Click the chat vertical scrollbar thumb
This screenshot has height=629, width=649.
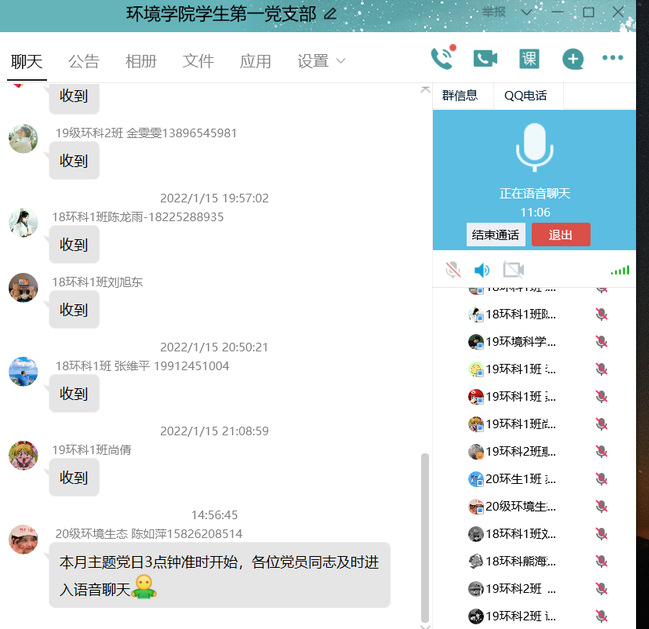(425, 535)
